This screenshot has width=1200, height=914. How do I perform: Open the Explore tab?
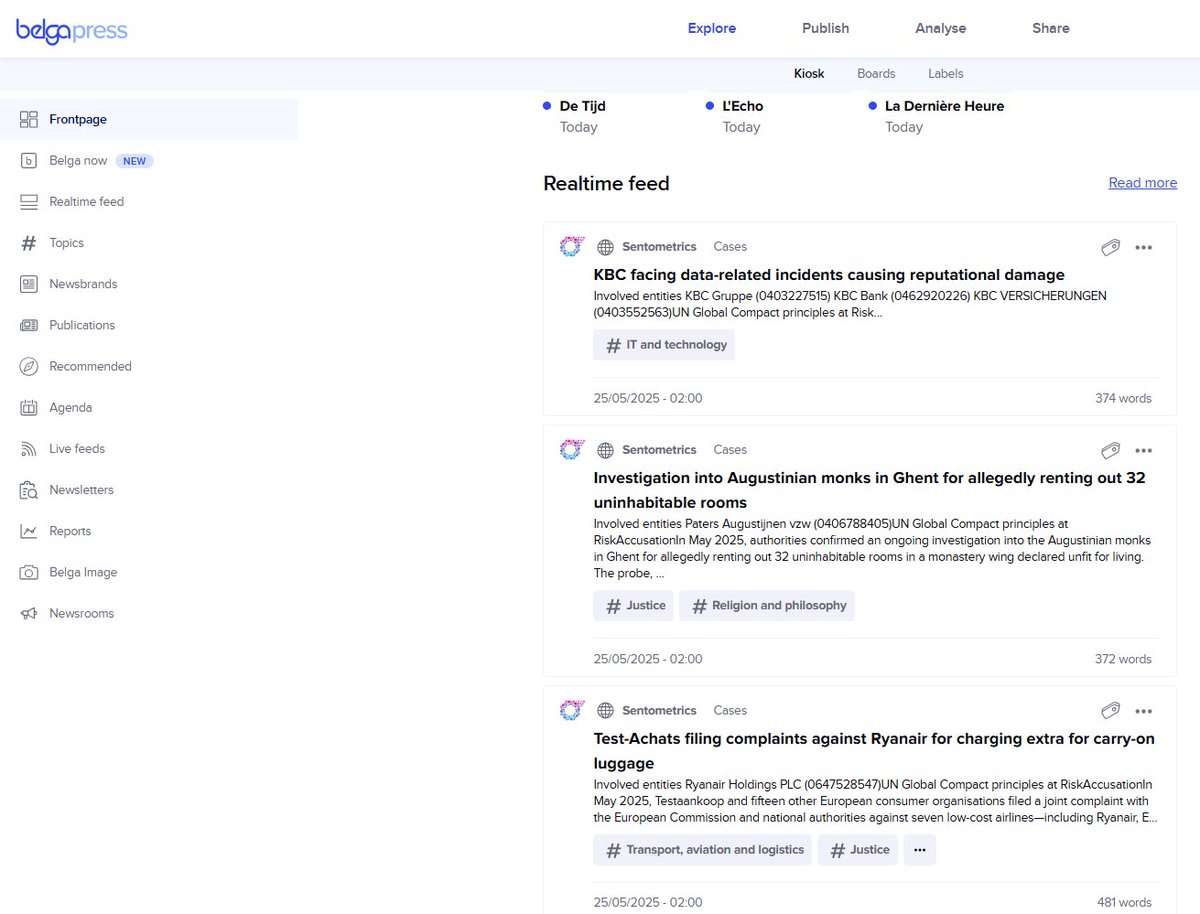pos(712,28)
